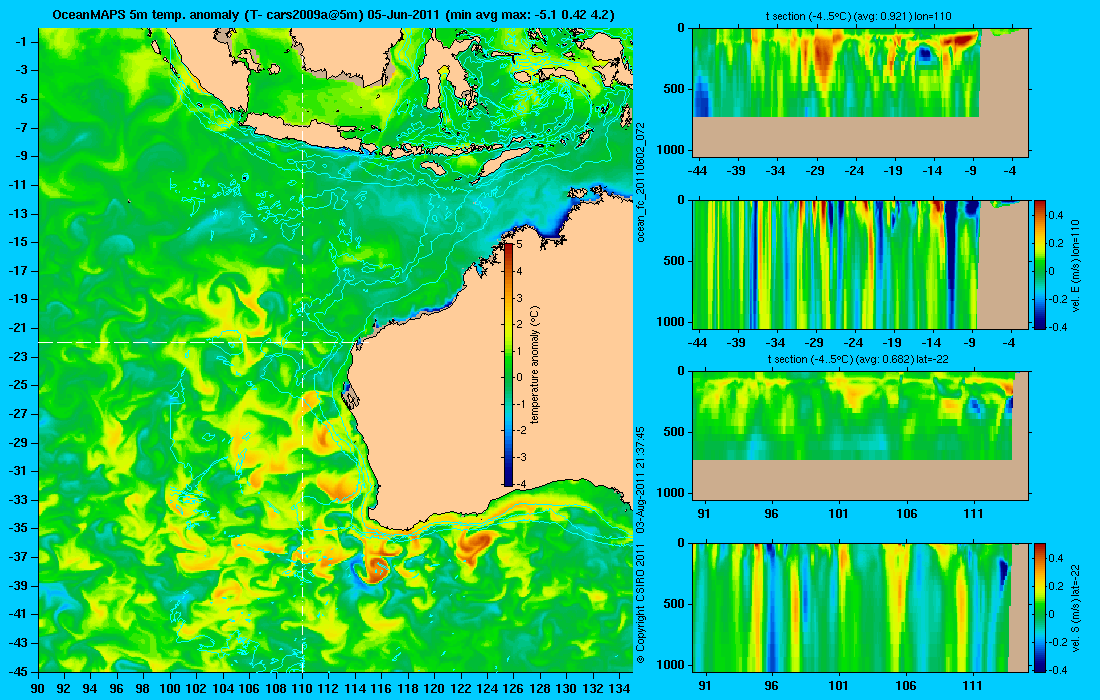Click the 't section lat=-22' panel title
Viewport: 1100px width, 700px height.
coord(858,359)
